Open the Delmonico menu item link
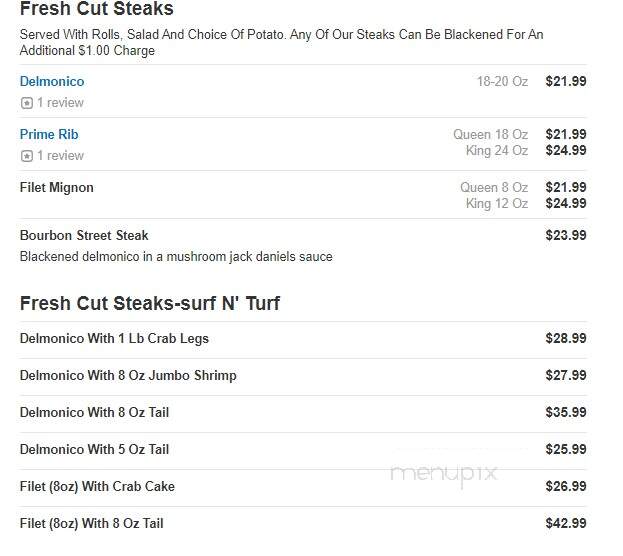 (52, 81)
